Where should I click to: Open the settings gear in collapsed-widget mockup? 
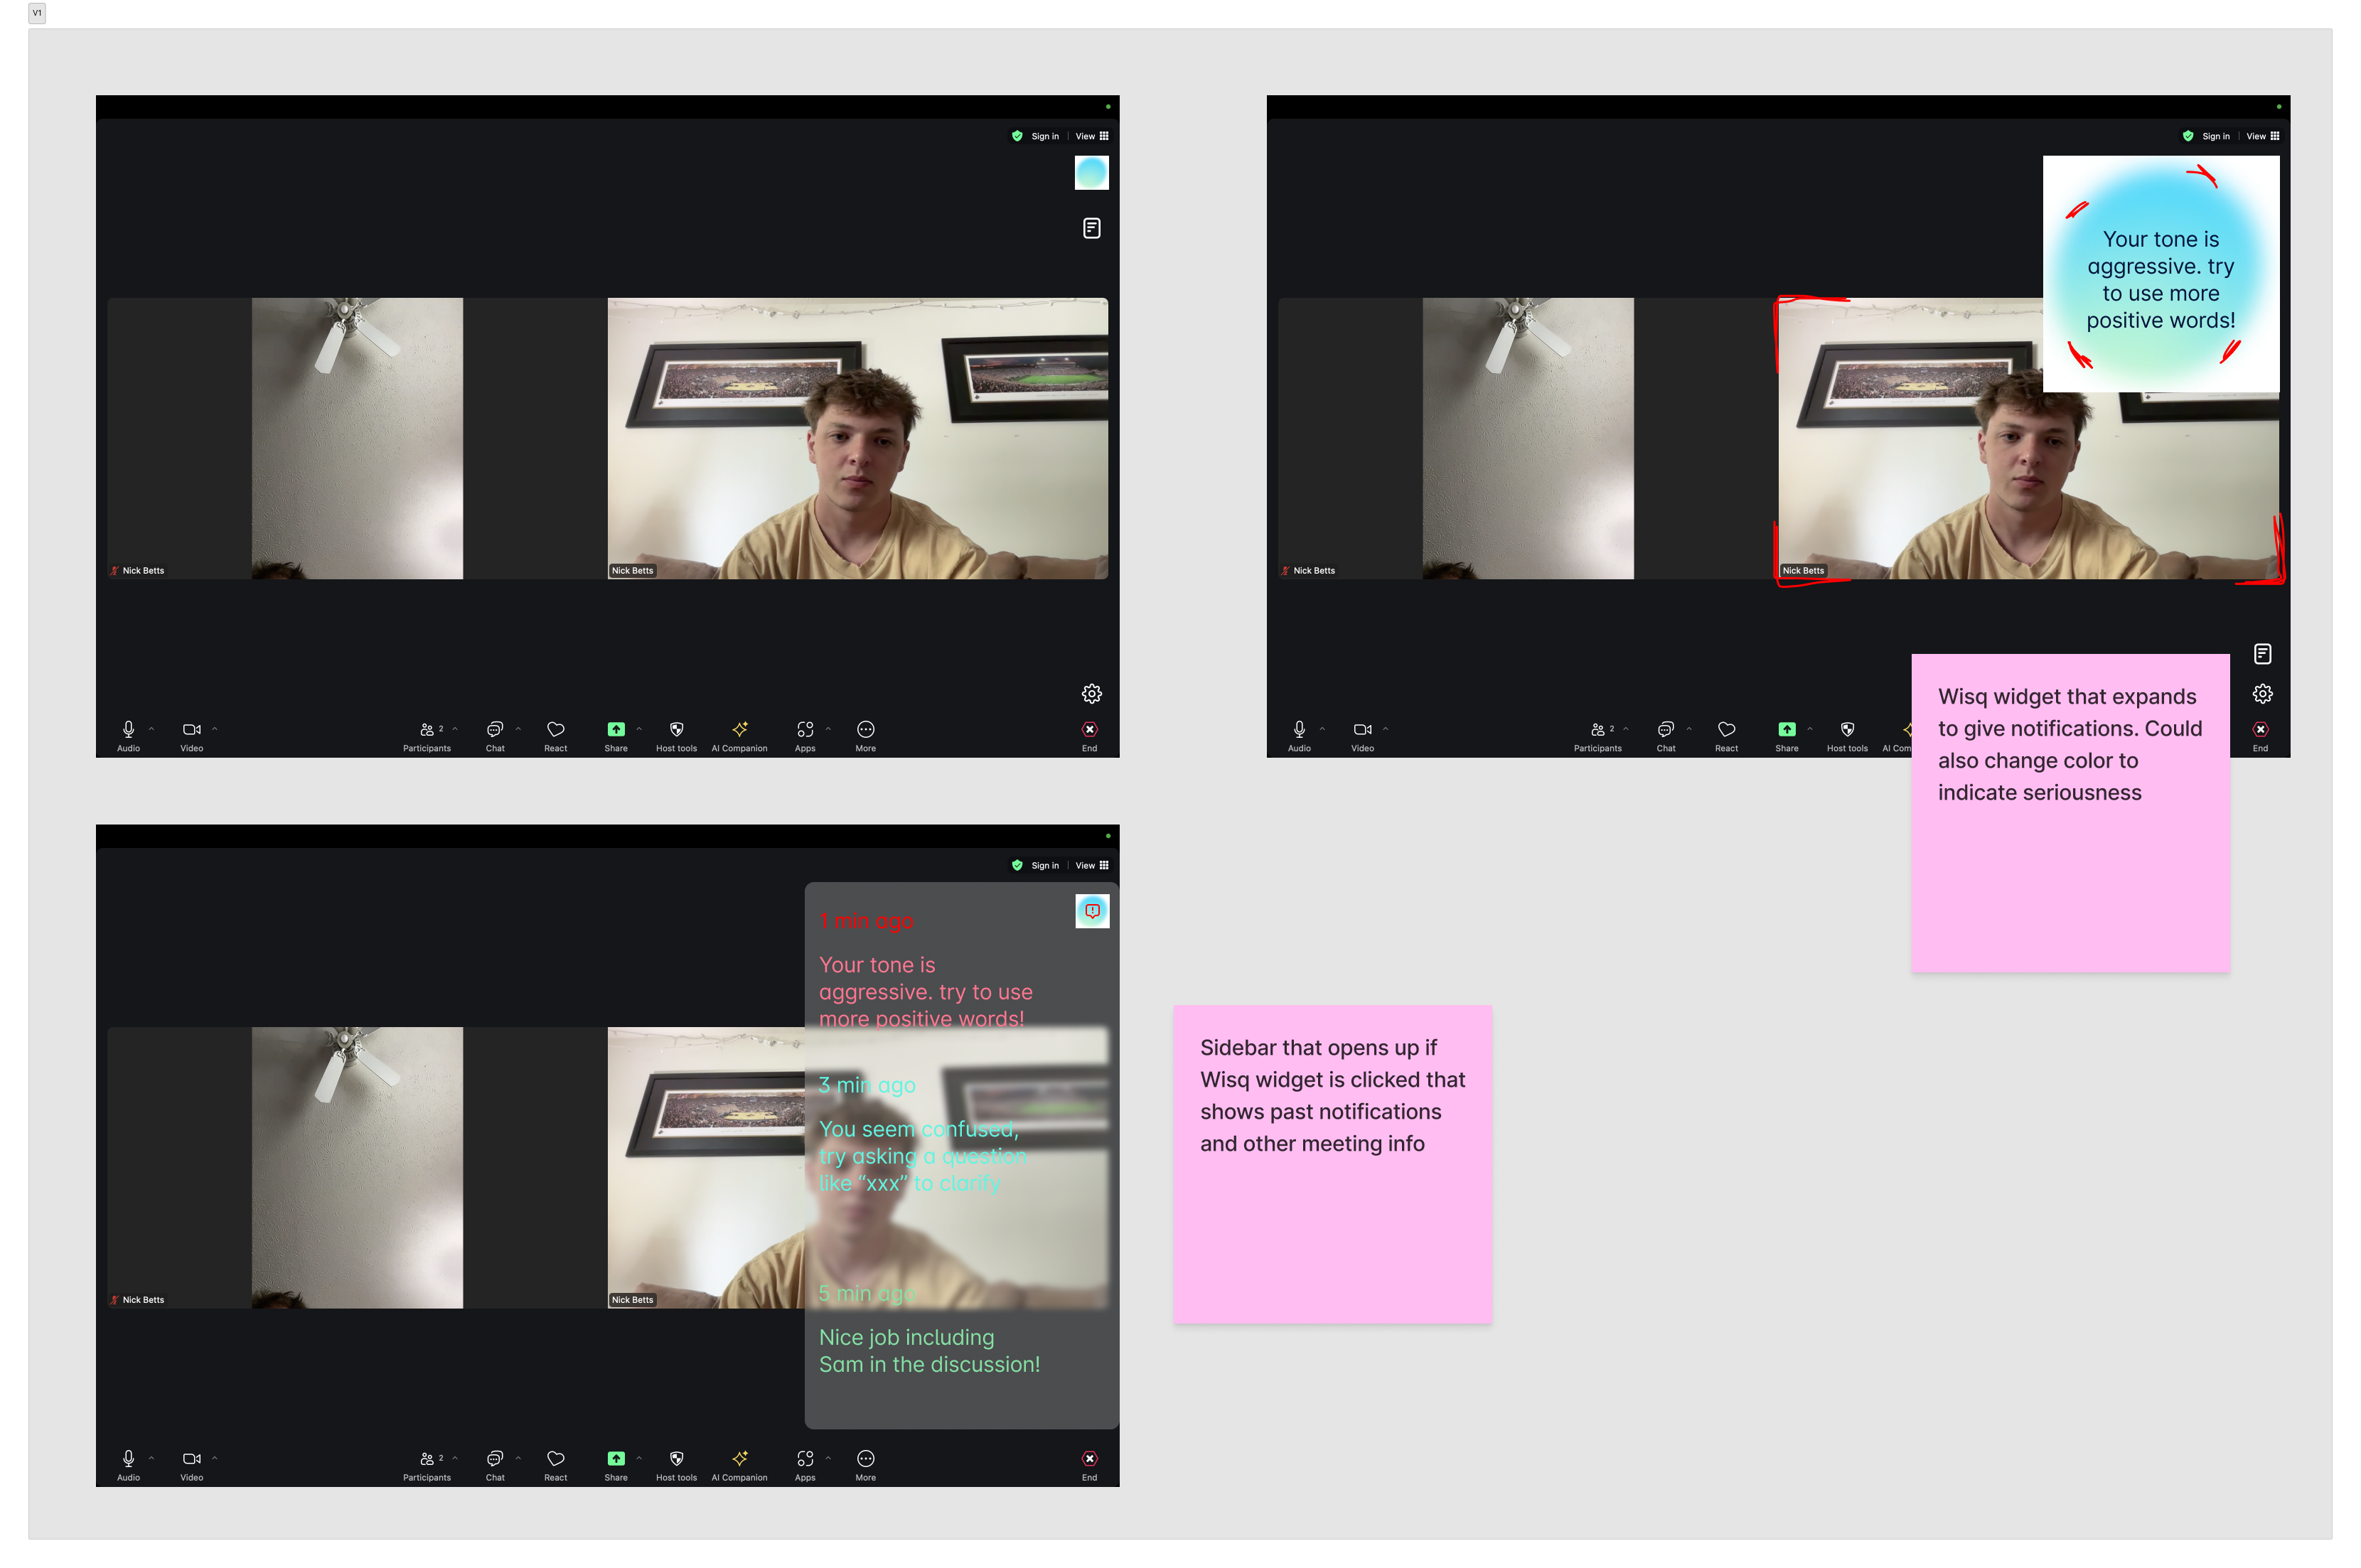coord(1091,693)
